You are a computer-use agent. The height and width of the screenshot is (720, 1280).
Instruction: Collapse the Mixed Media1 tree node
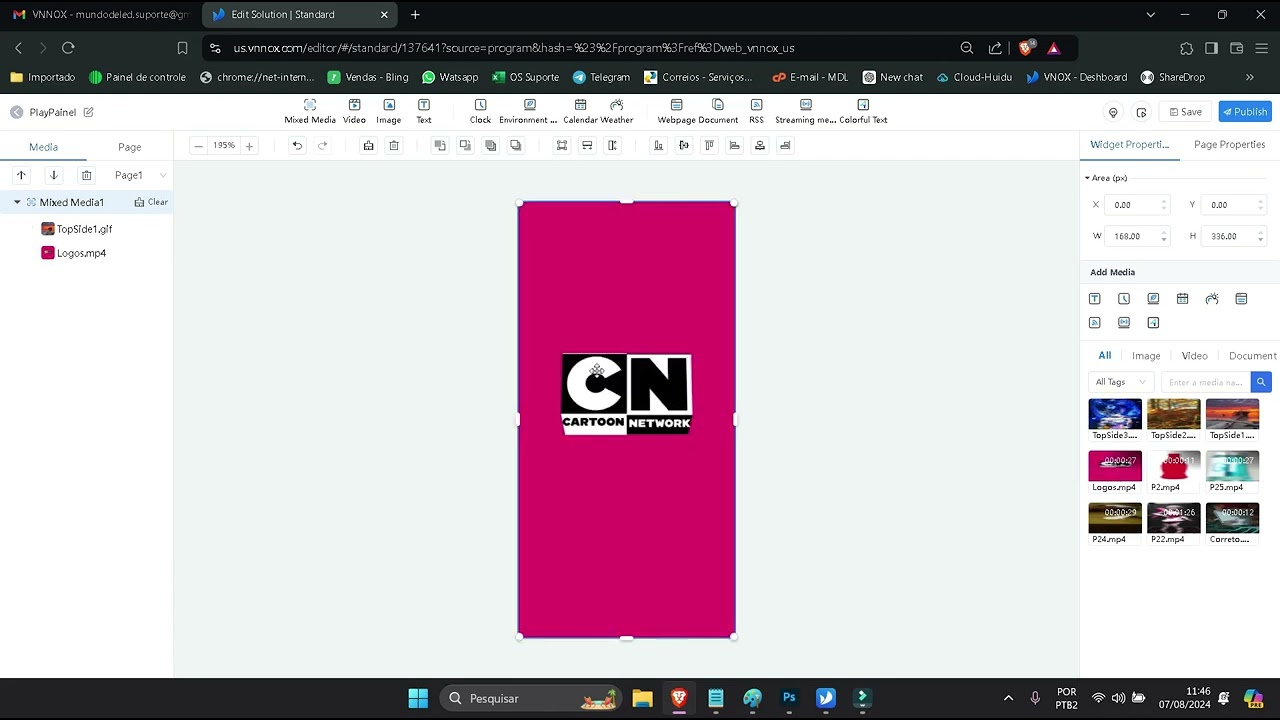tap(17, 202)
